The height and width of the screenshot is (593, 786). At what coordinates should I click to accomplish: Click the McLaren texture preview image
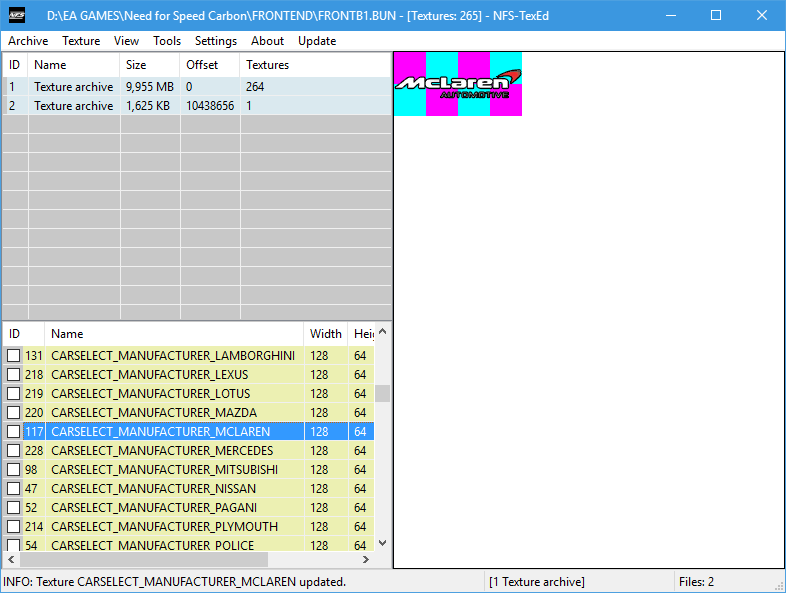click(457, 84)
